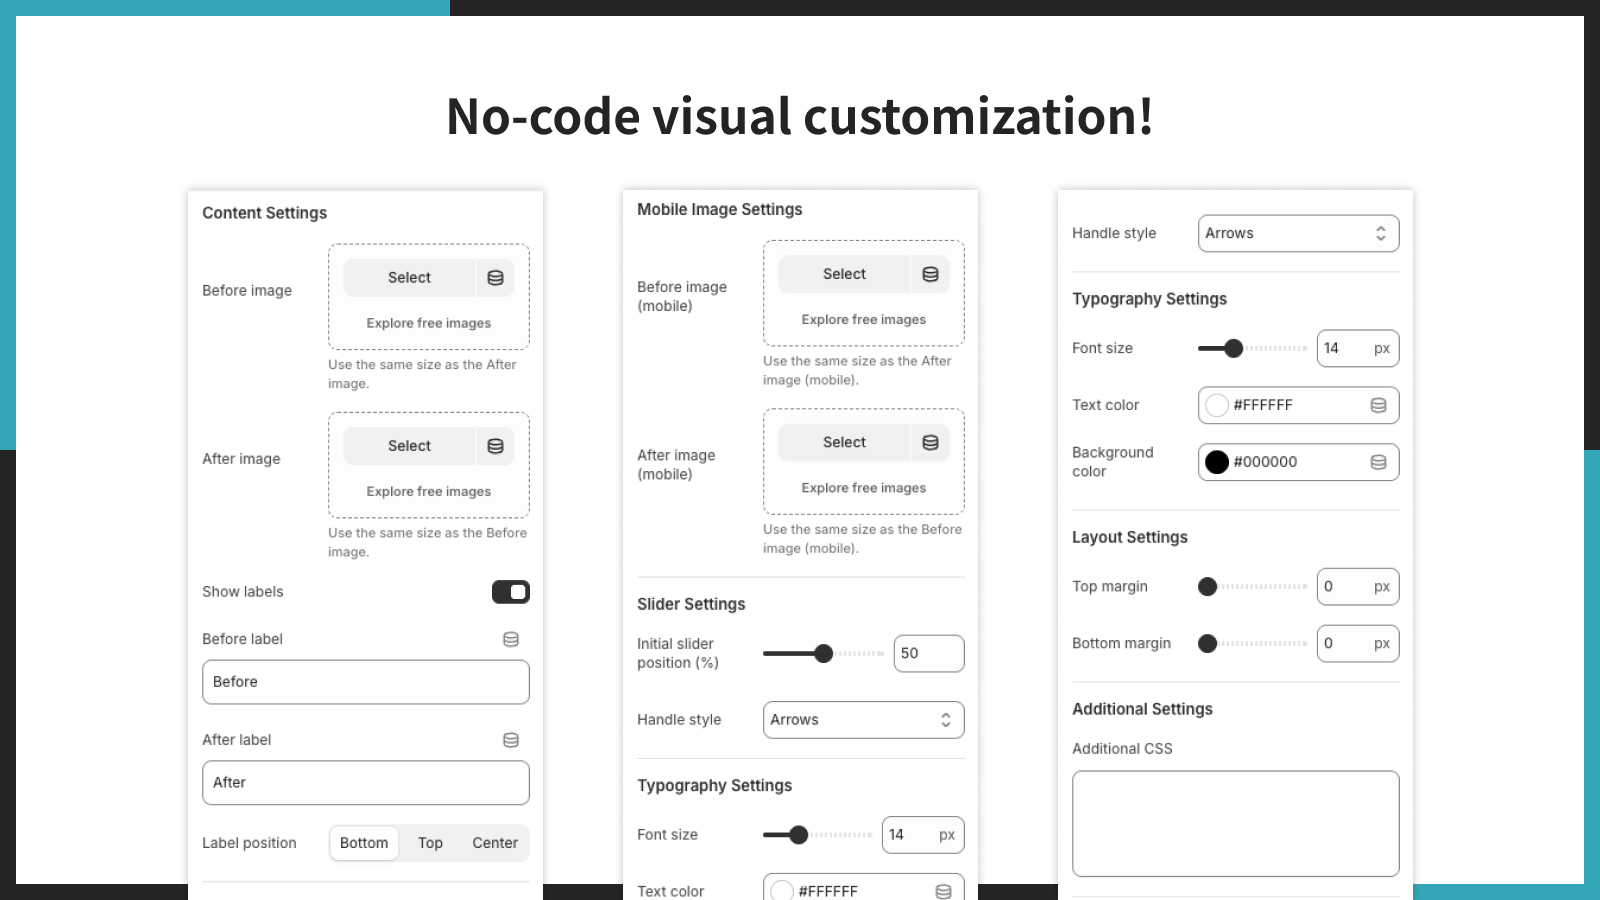Click the dynamic source icon beside Background color

1379,461
